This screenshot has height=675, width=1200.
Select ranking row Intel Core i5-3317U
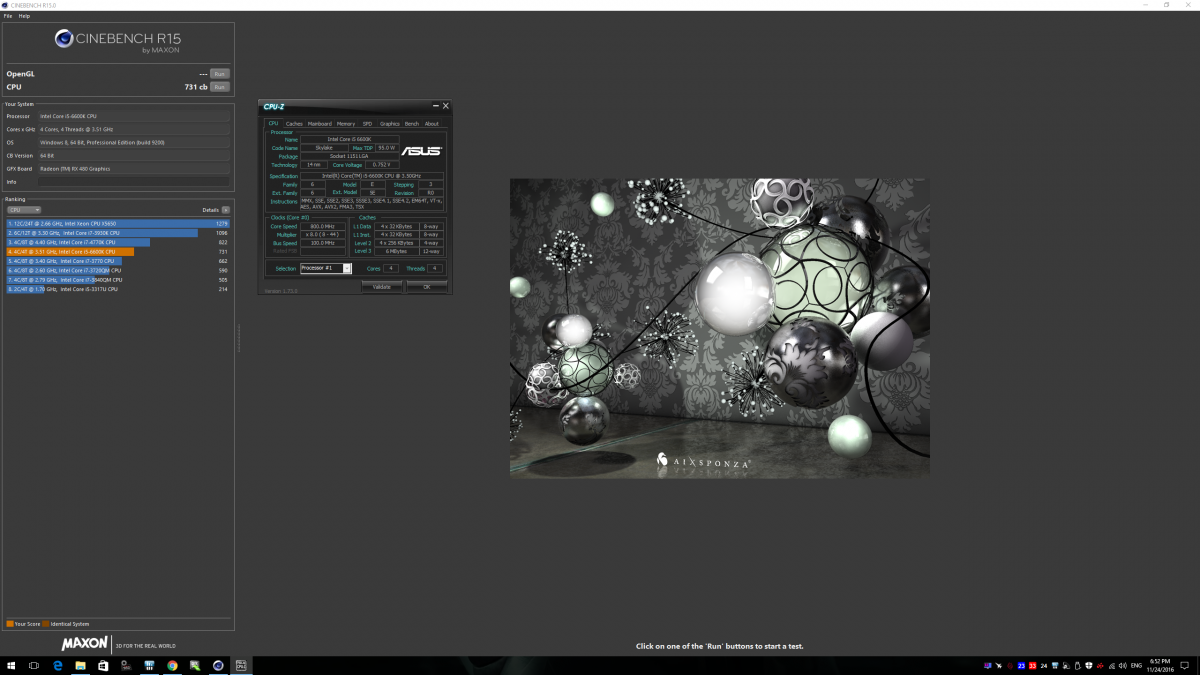(x=118, y=289)
